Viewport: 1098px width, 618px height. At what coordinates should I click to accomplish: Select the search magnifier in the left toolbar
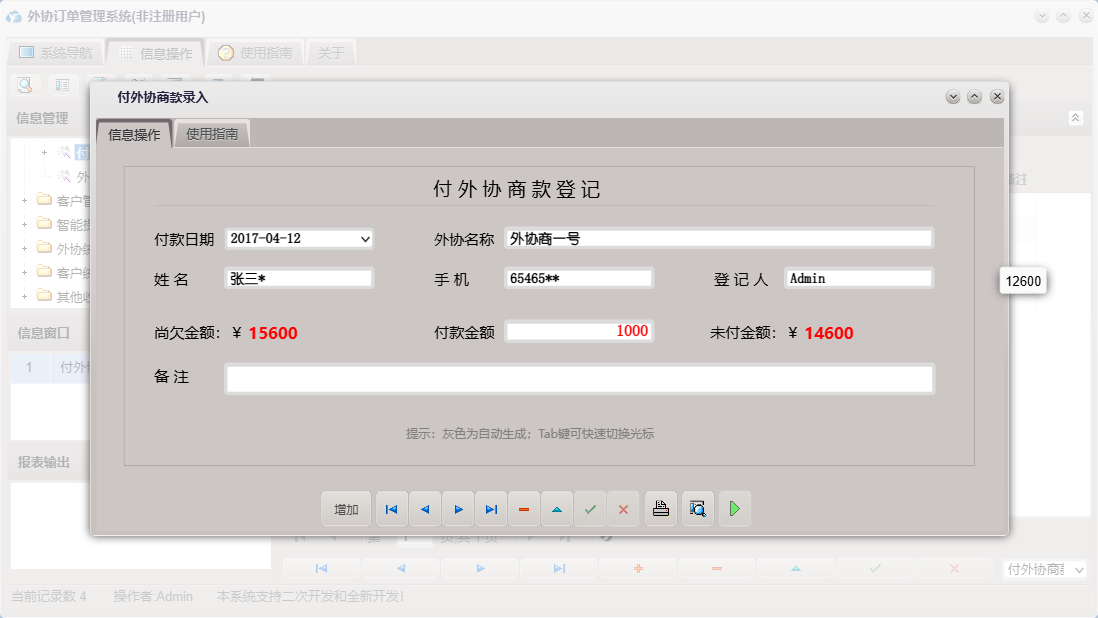tap(24, 85)
